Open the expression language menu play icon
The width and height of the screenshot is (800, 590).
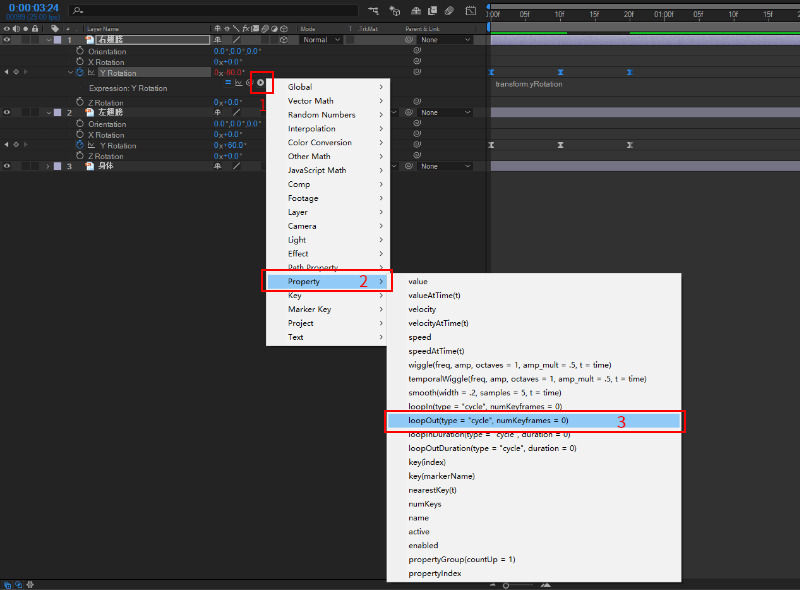pos(261,83)
